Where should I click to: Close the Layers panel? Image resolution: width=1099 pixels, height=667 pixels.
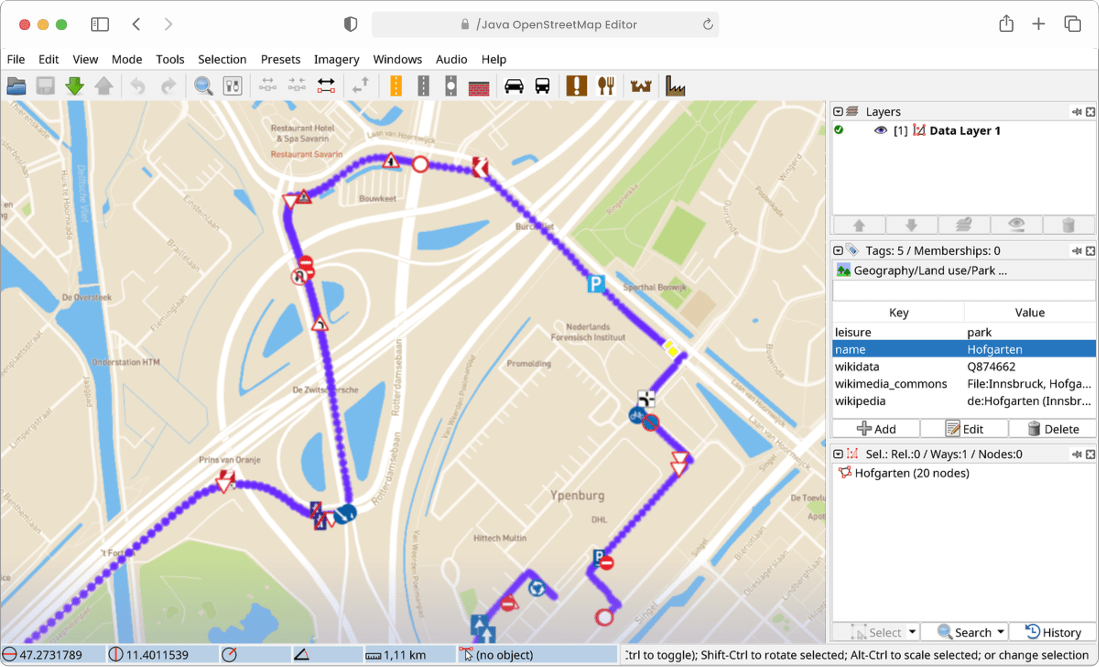coord(1090,112)
